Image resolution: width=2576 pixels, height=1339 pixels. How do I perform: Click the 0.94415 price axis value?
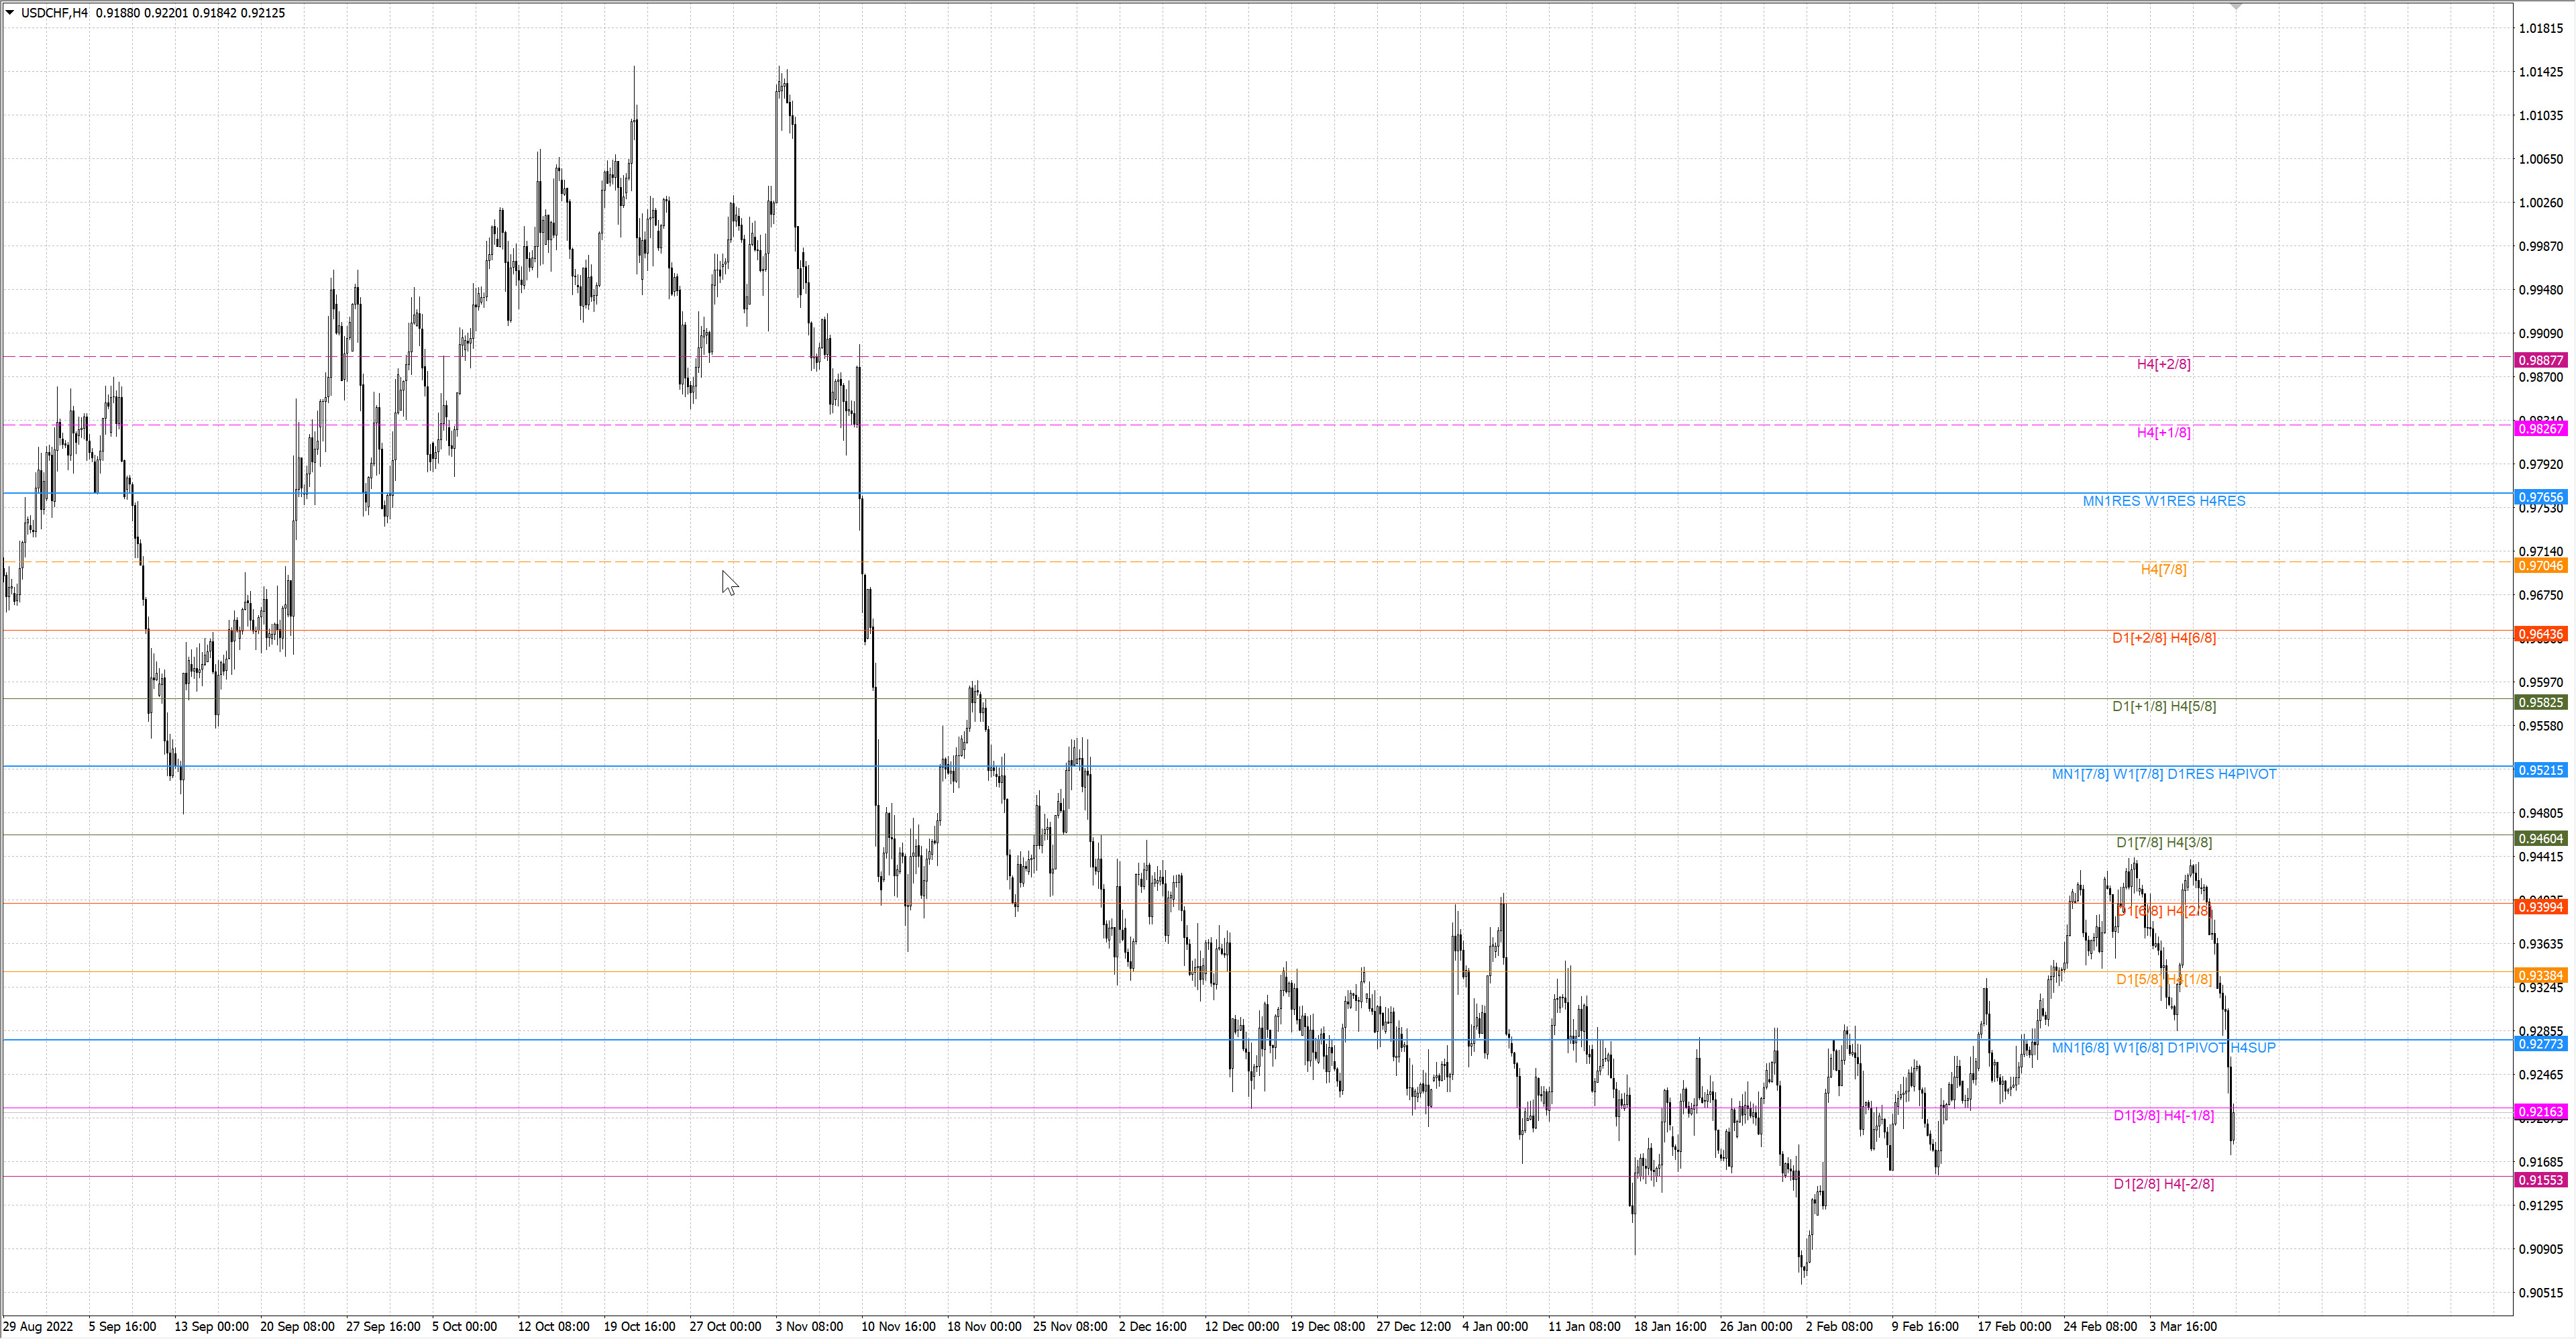(x=2541, y=857)
